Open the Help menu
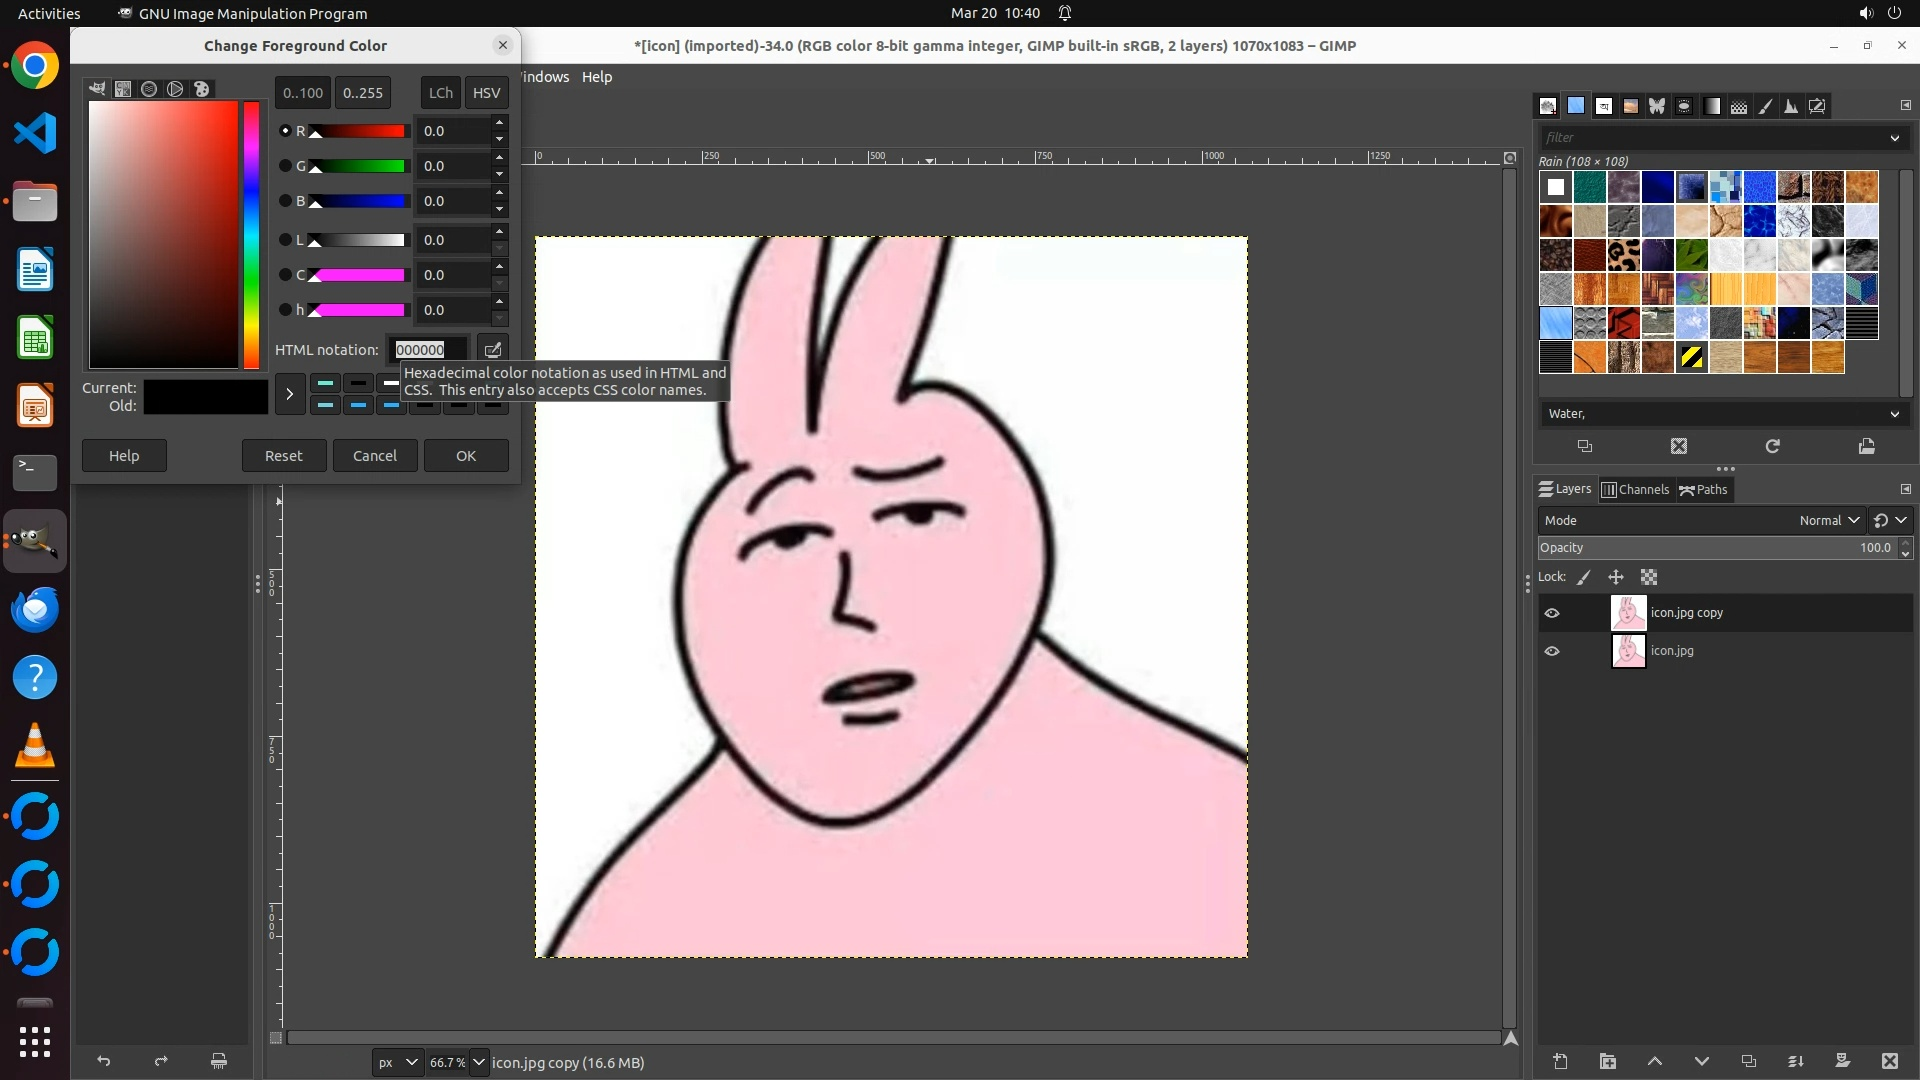1920x1080 pixels. coord(596,77)
